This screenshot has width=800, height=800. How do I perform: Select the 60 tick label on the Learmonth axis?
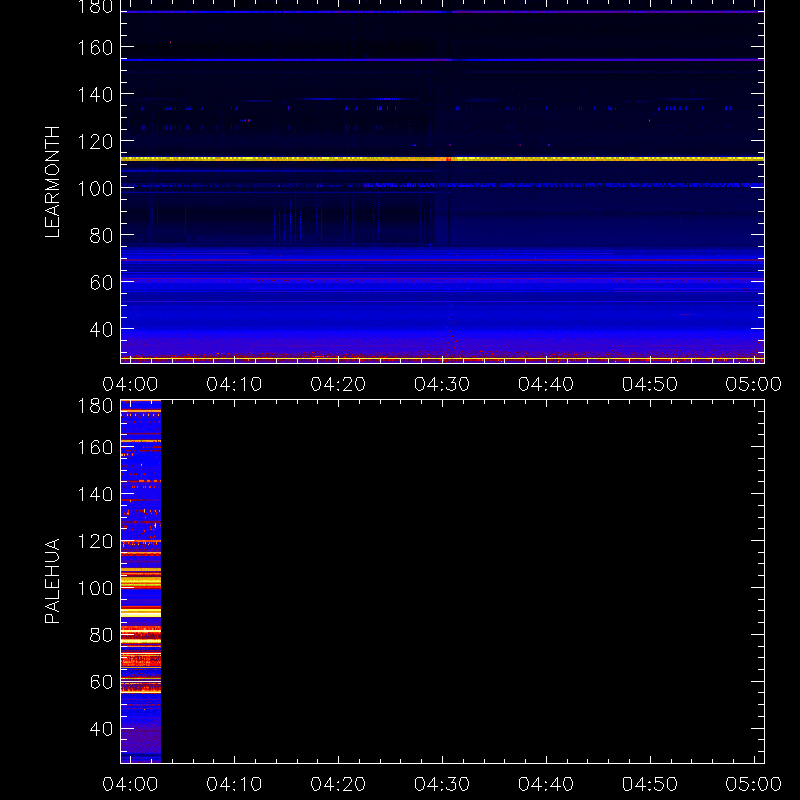tap(101, 282)
